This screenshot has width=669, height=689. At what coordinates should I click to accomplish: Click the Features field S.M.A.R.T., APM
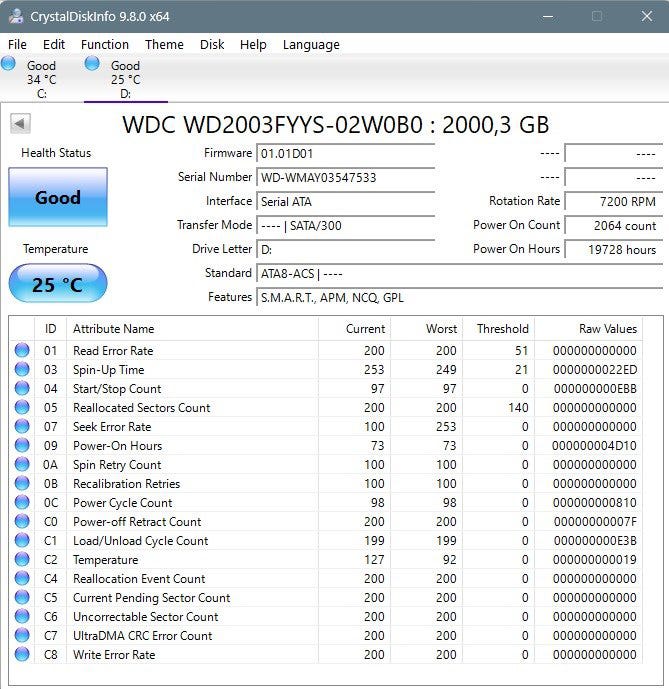coord(459,297)
